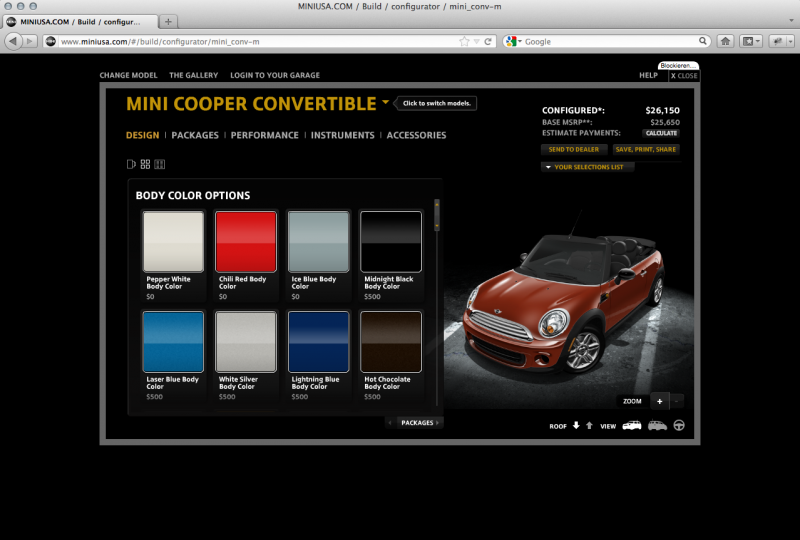Screen dimensions: 800x540
Task: Open the Performance tab
Action: 264,135
